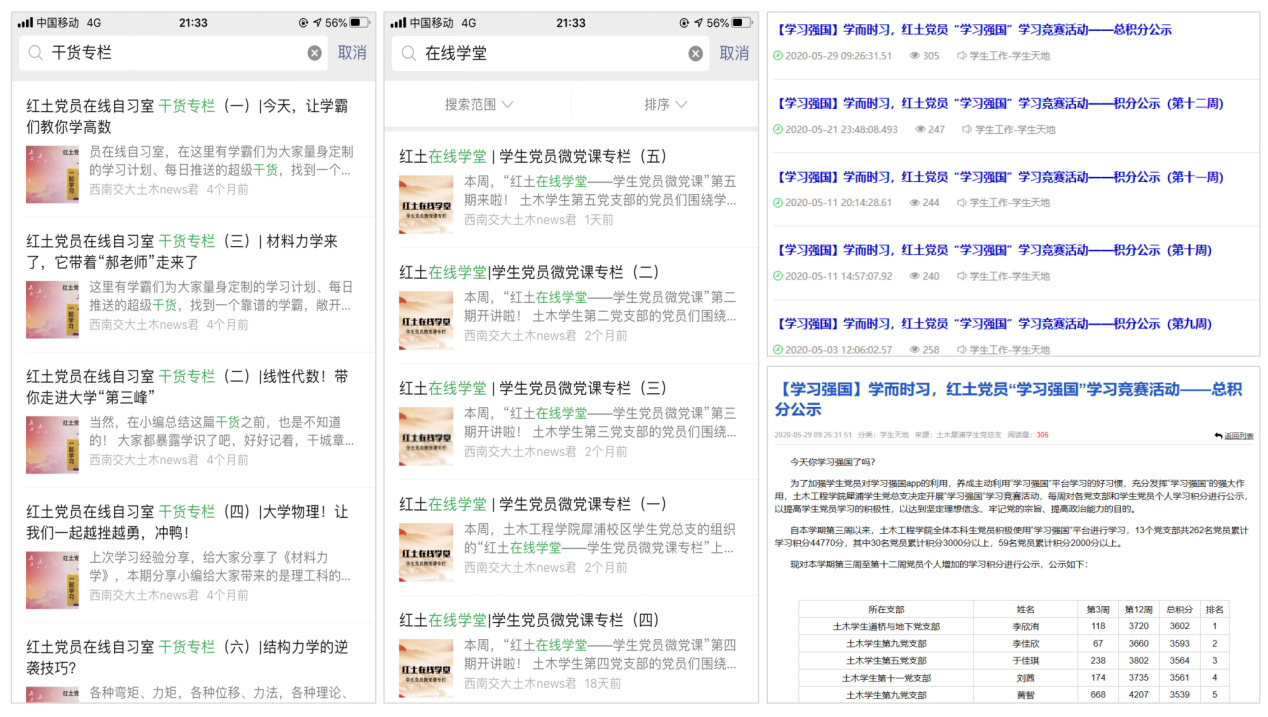The height and width of the screenshot is (717, 1268).
Task: Click the clock icon for 2020-05-21 post
Action: coord(778,129)
